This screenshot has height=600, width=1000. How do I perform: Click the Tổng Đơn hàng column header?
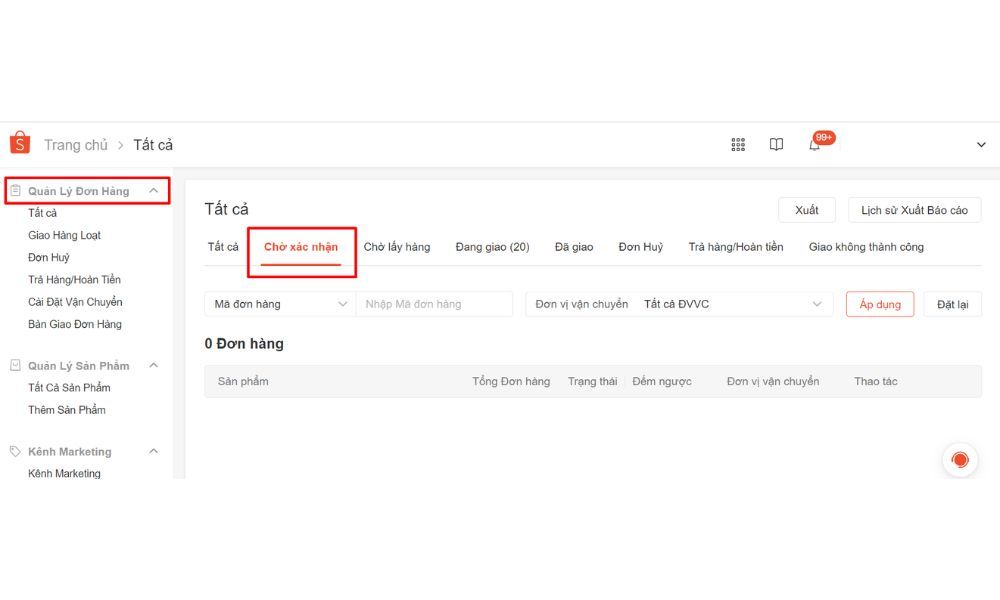point(511,381)
